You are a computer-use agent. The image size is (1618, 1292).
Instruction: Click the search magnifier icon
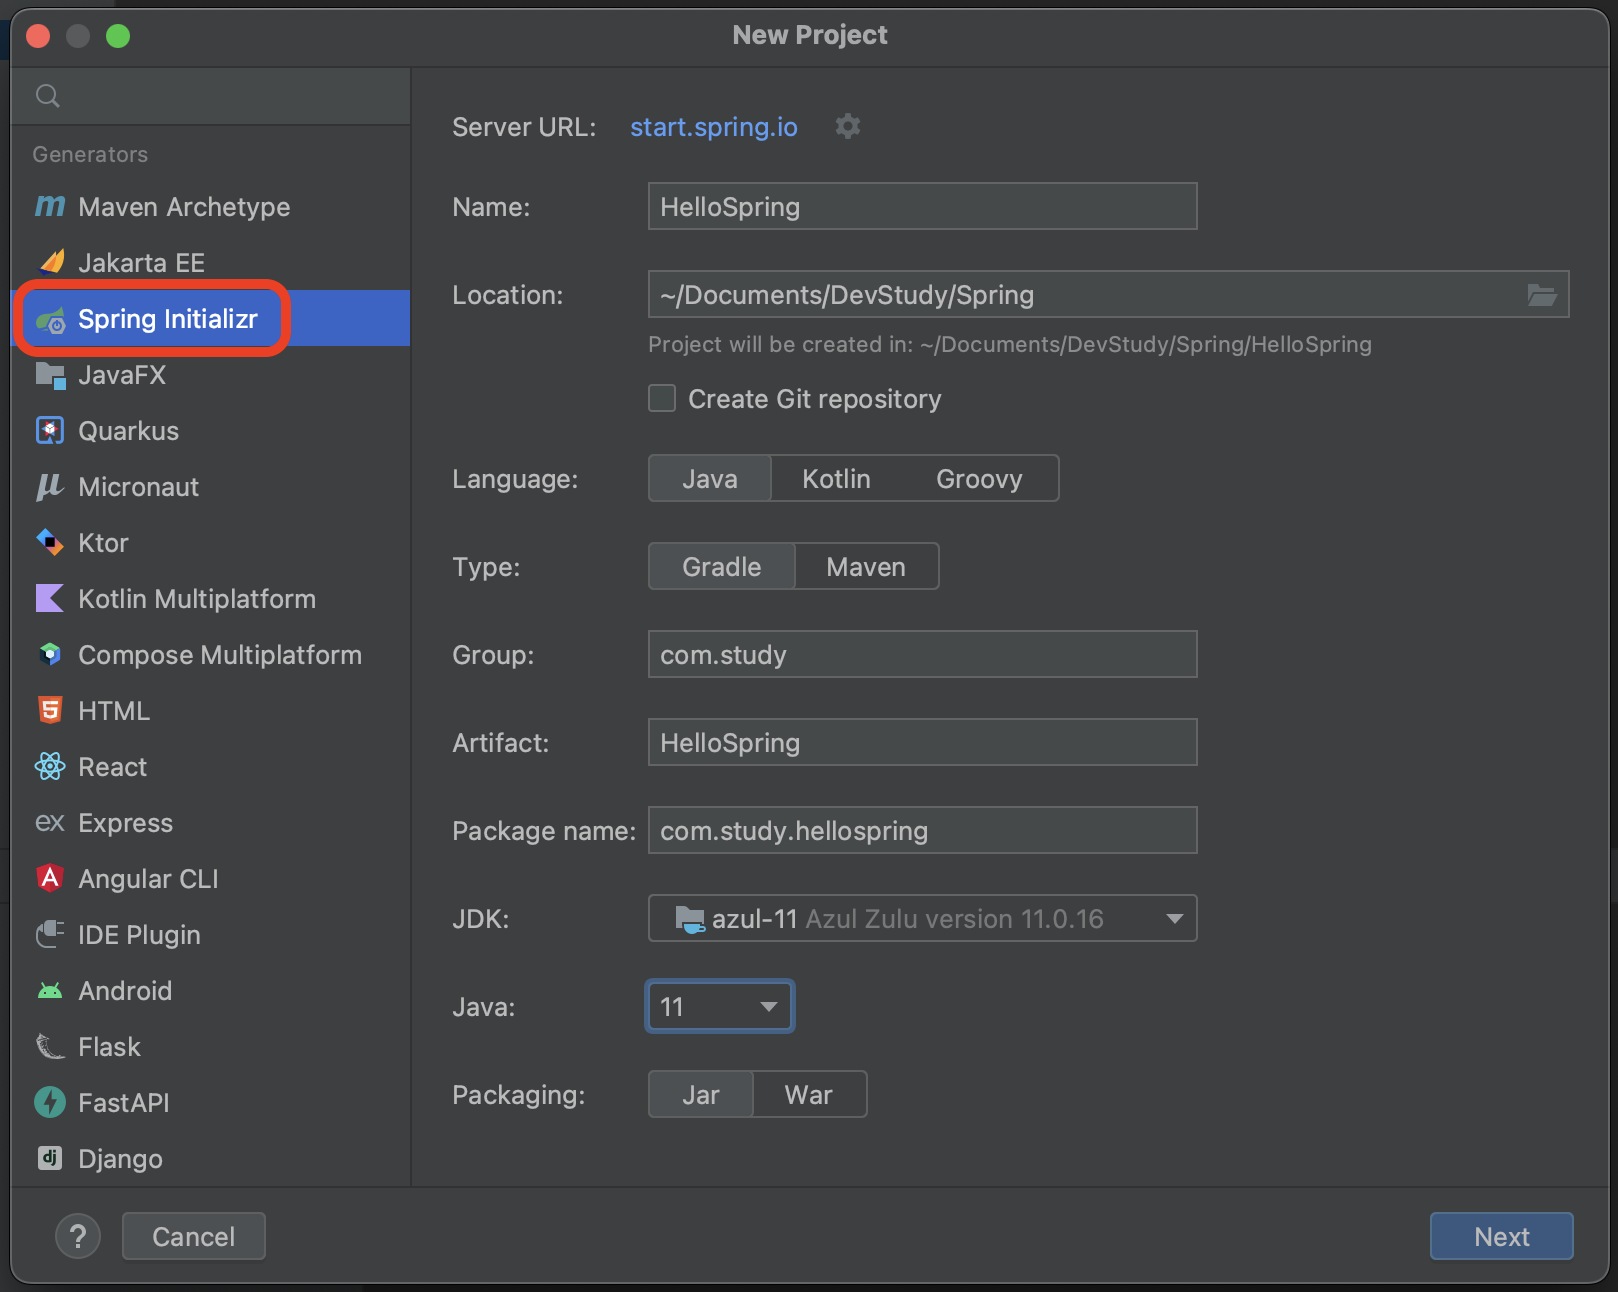(48, 96)
